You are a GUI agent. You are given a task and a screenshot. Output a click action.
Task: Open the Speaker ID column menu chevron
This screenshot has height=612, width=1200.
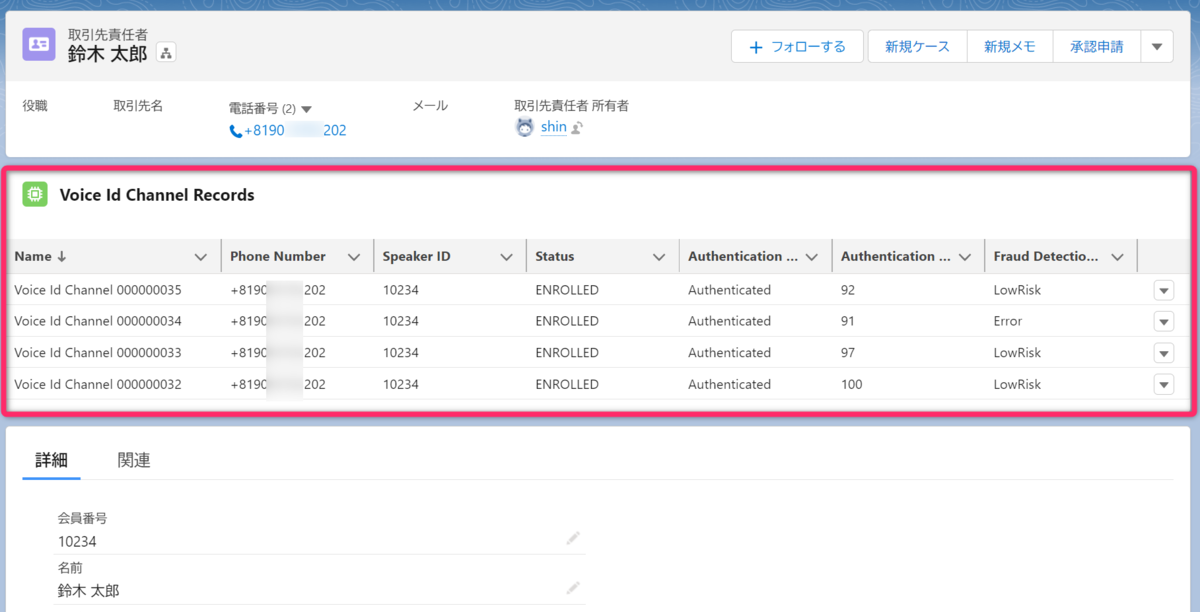(x=506, y=257)
